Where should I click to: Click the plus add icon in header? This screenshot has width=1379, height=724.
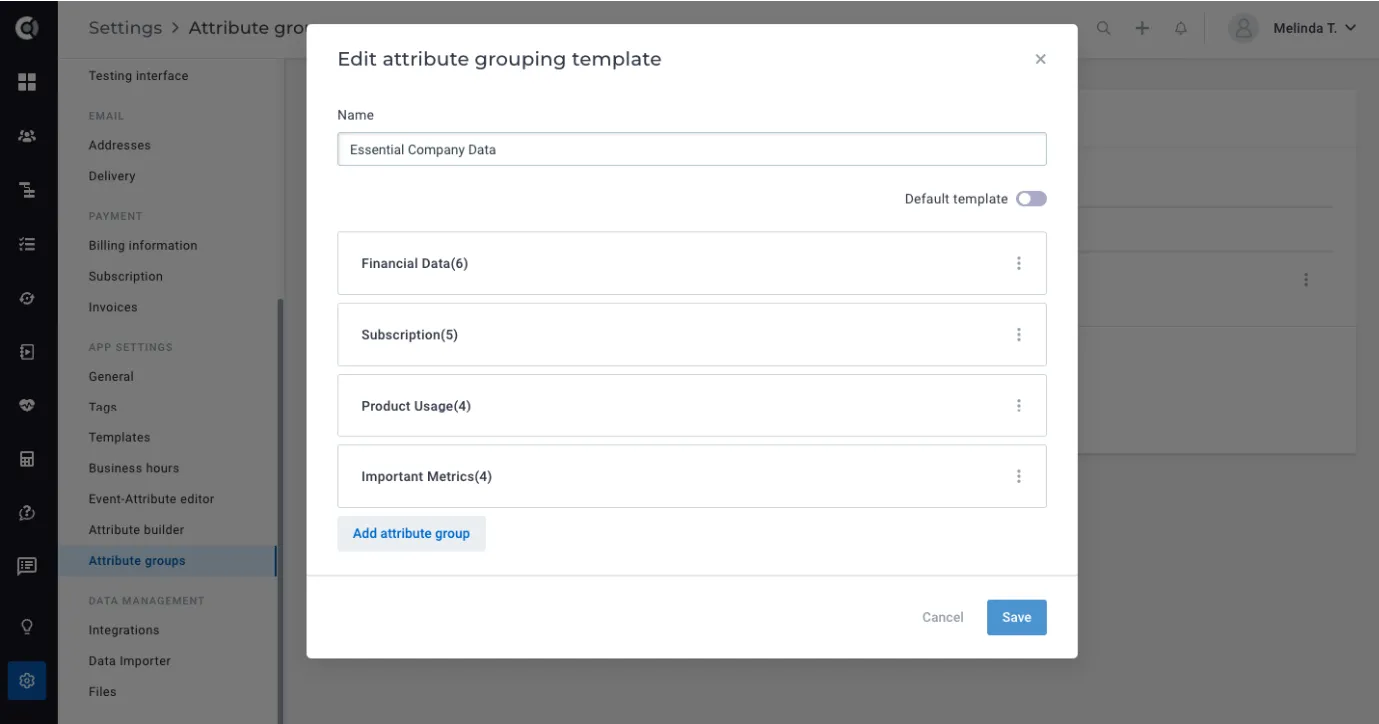pos(1142,28)
